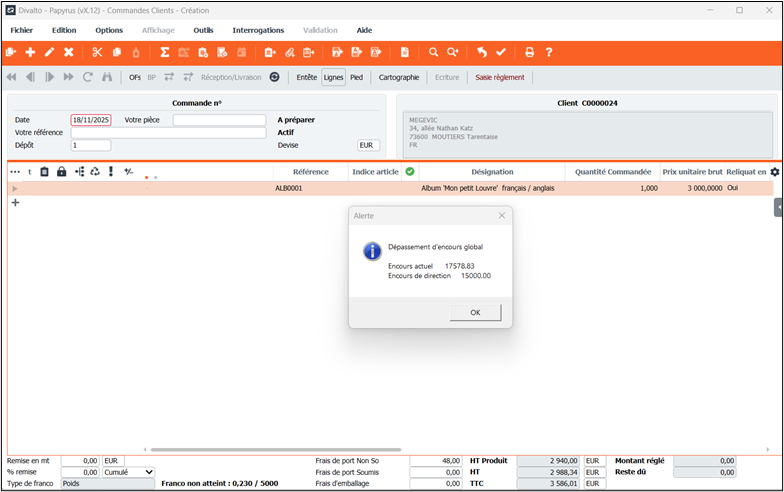Click the Remise en mt value field
This screenshot has height=492, width=784.
pyautogui.click(x=80, y=461)
